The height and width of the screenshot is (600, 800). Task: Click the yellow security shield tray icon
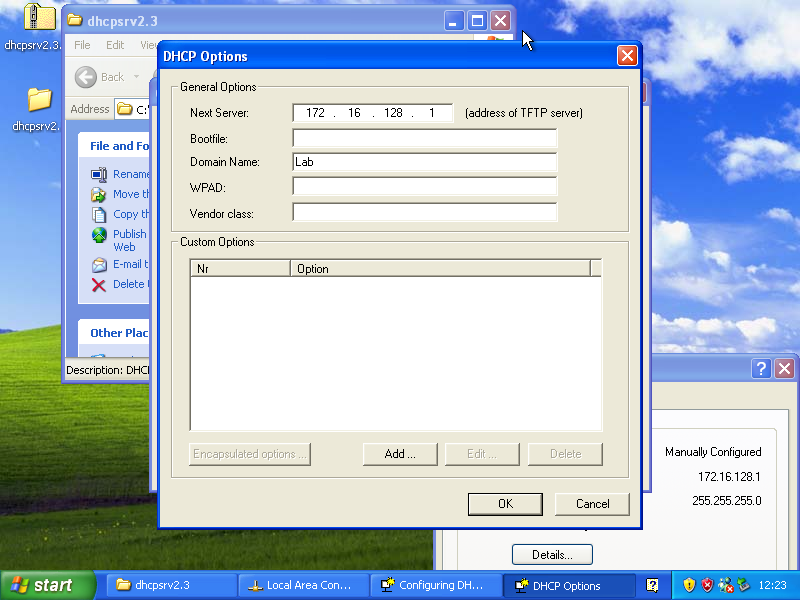click(689, 585)
